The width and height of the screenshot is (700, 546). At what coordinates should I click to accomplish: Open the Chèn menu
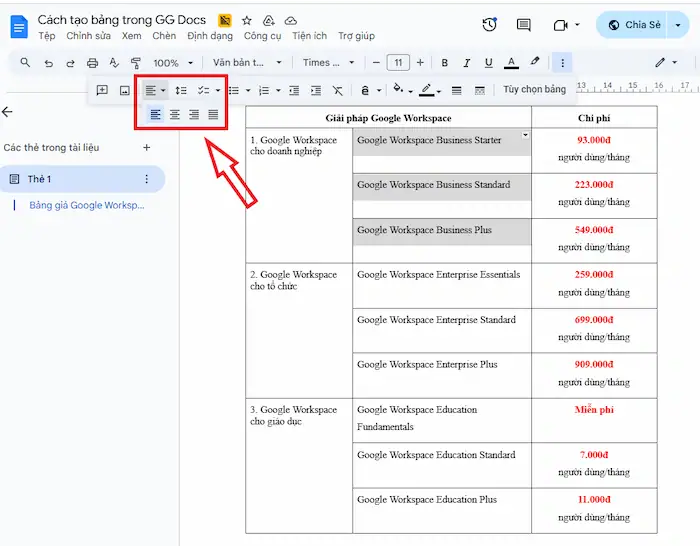pyautogui.click(x=164, y=36)
